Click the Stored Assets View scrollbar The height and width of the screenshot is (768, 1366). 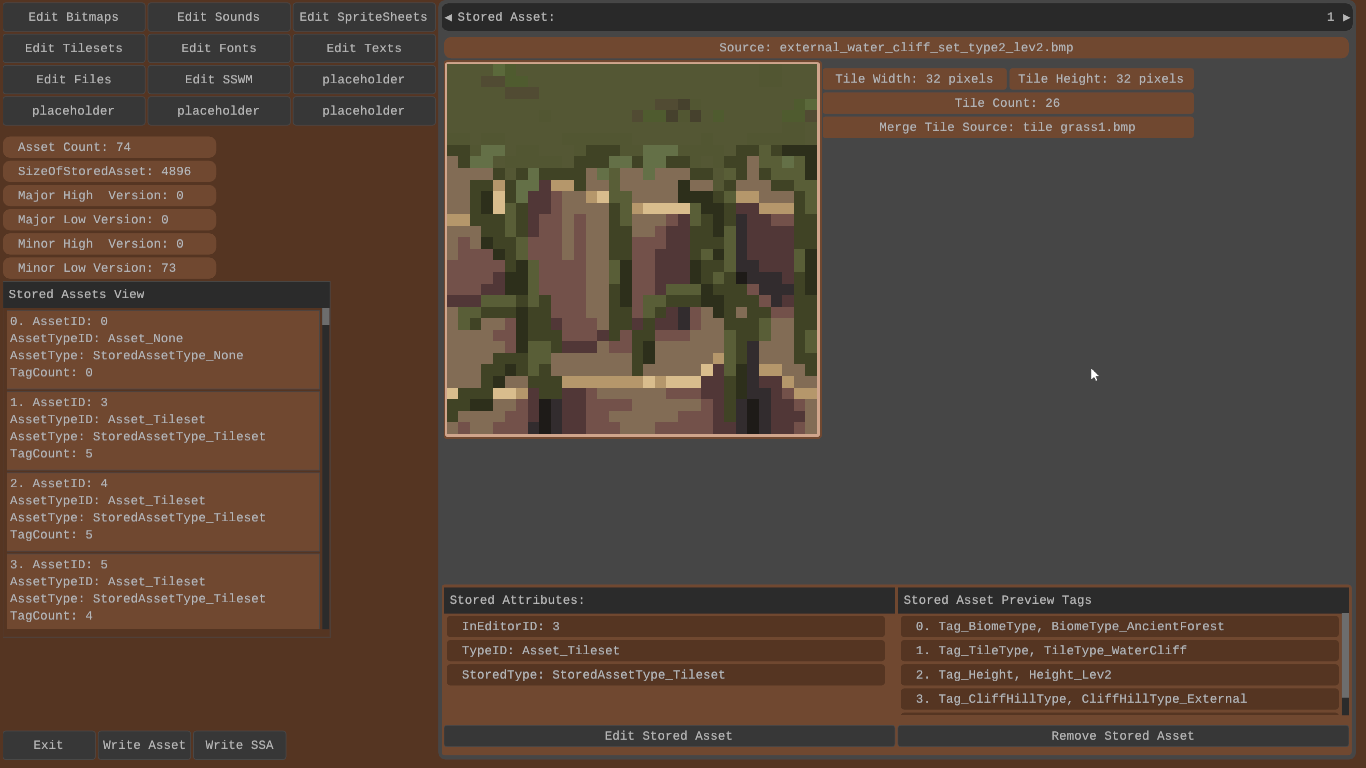(x=325, y=470)
